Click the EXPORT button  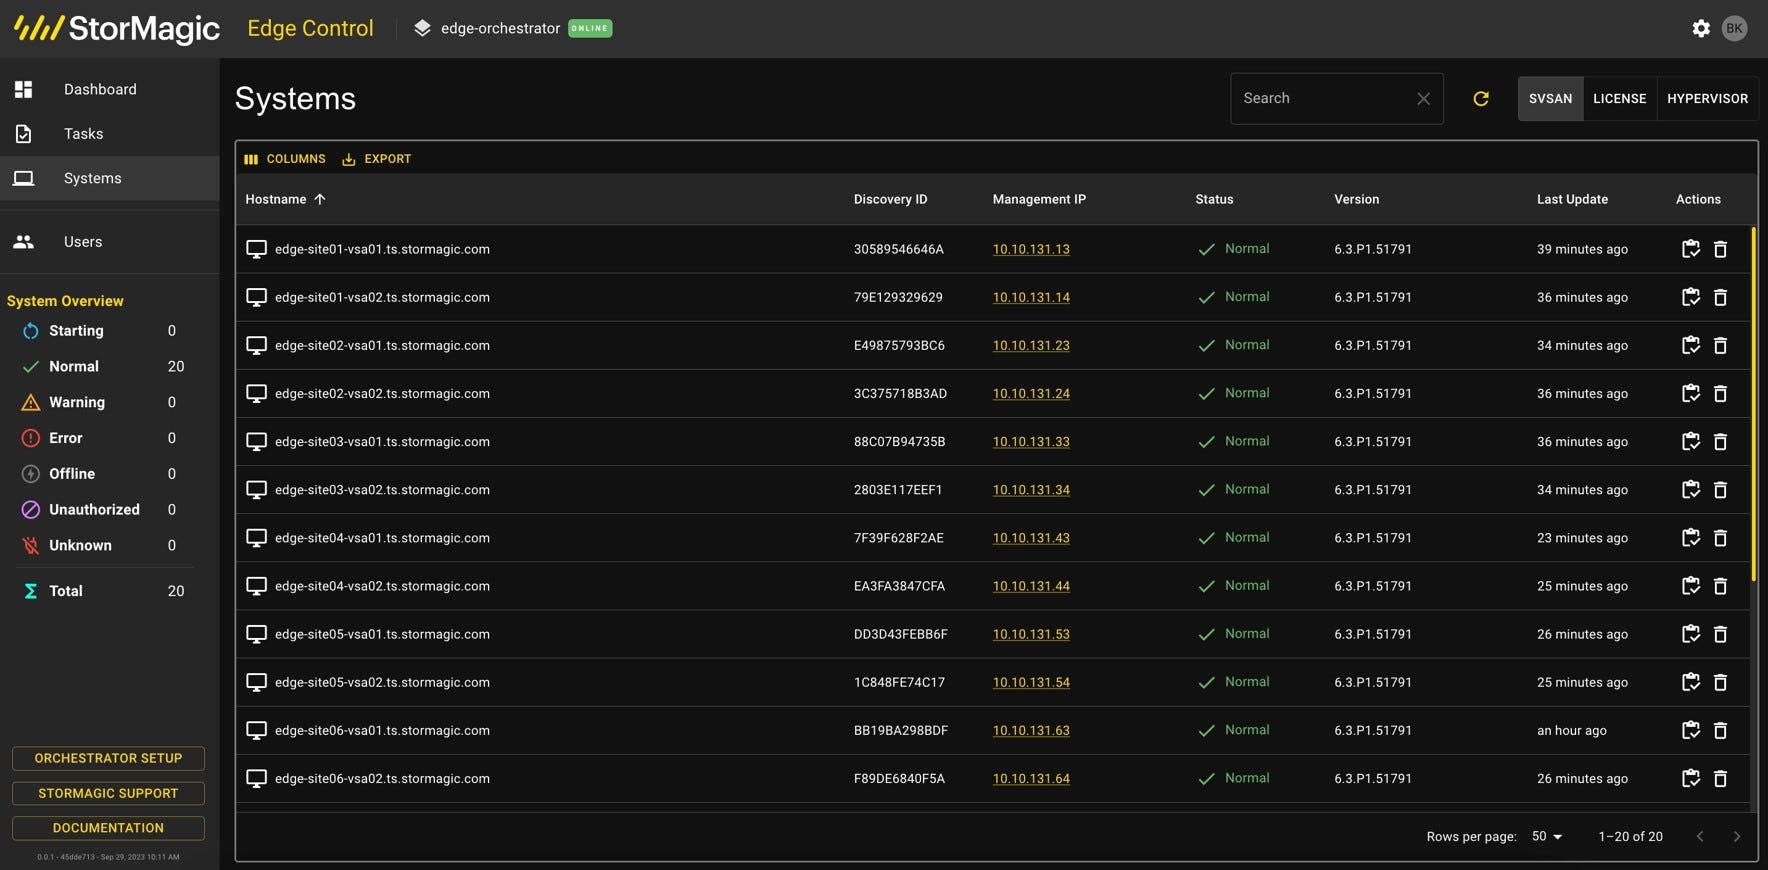pyautogui.click(x=377, y=159)
